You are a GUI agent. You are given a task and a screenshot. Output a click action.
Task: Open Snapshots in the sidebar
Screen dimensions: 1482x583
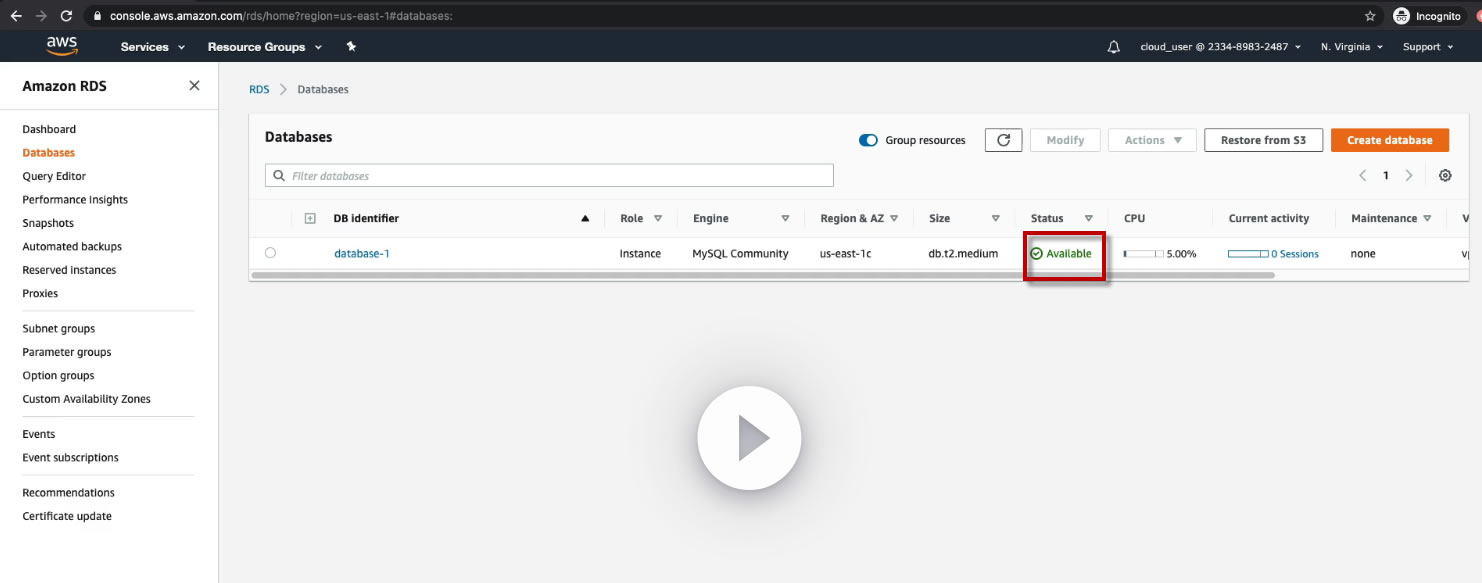tap(48, 223)
